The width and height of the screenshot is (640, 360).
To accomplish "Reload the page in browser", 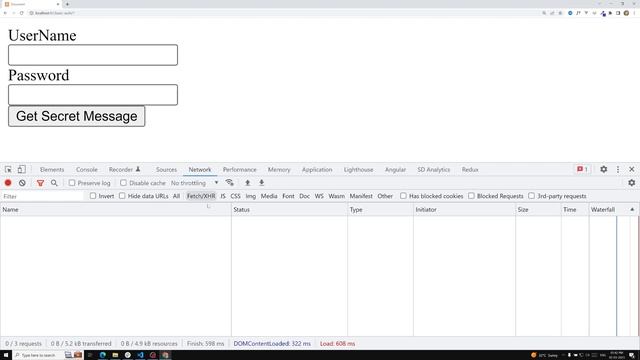I will click(x=21, y=13).
